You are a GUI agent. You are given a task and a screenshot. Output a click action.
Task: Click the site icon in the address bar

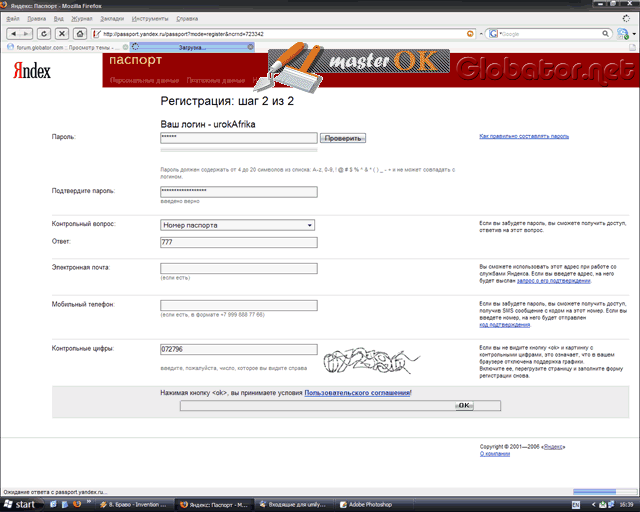pyautogui.click(x=97, y=34)
